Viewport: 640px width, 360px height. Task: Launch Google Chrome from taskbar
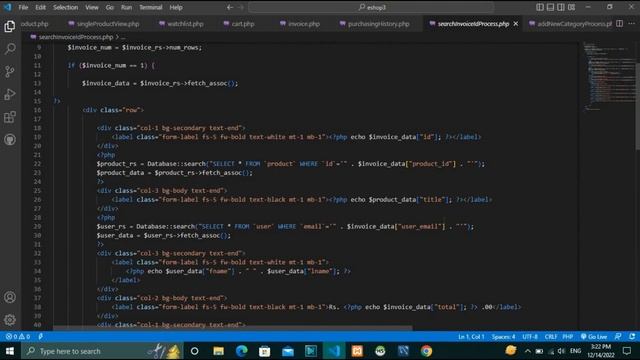pos(427,351)
